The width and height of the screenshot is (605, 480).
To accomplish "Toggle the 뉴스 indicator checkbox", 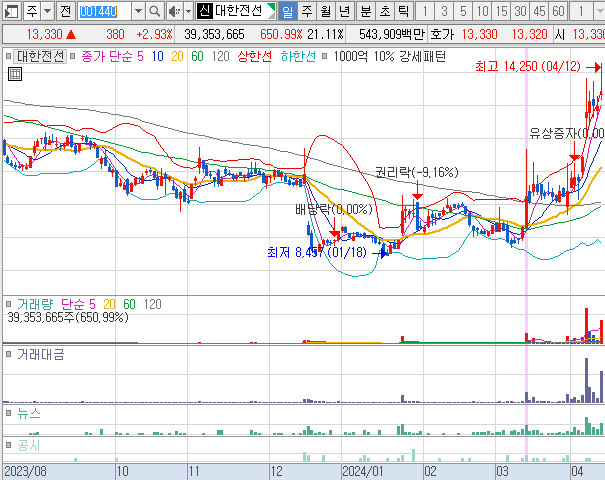I will 8,414.
